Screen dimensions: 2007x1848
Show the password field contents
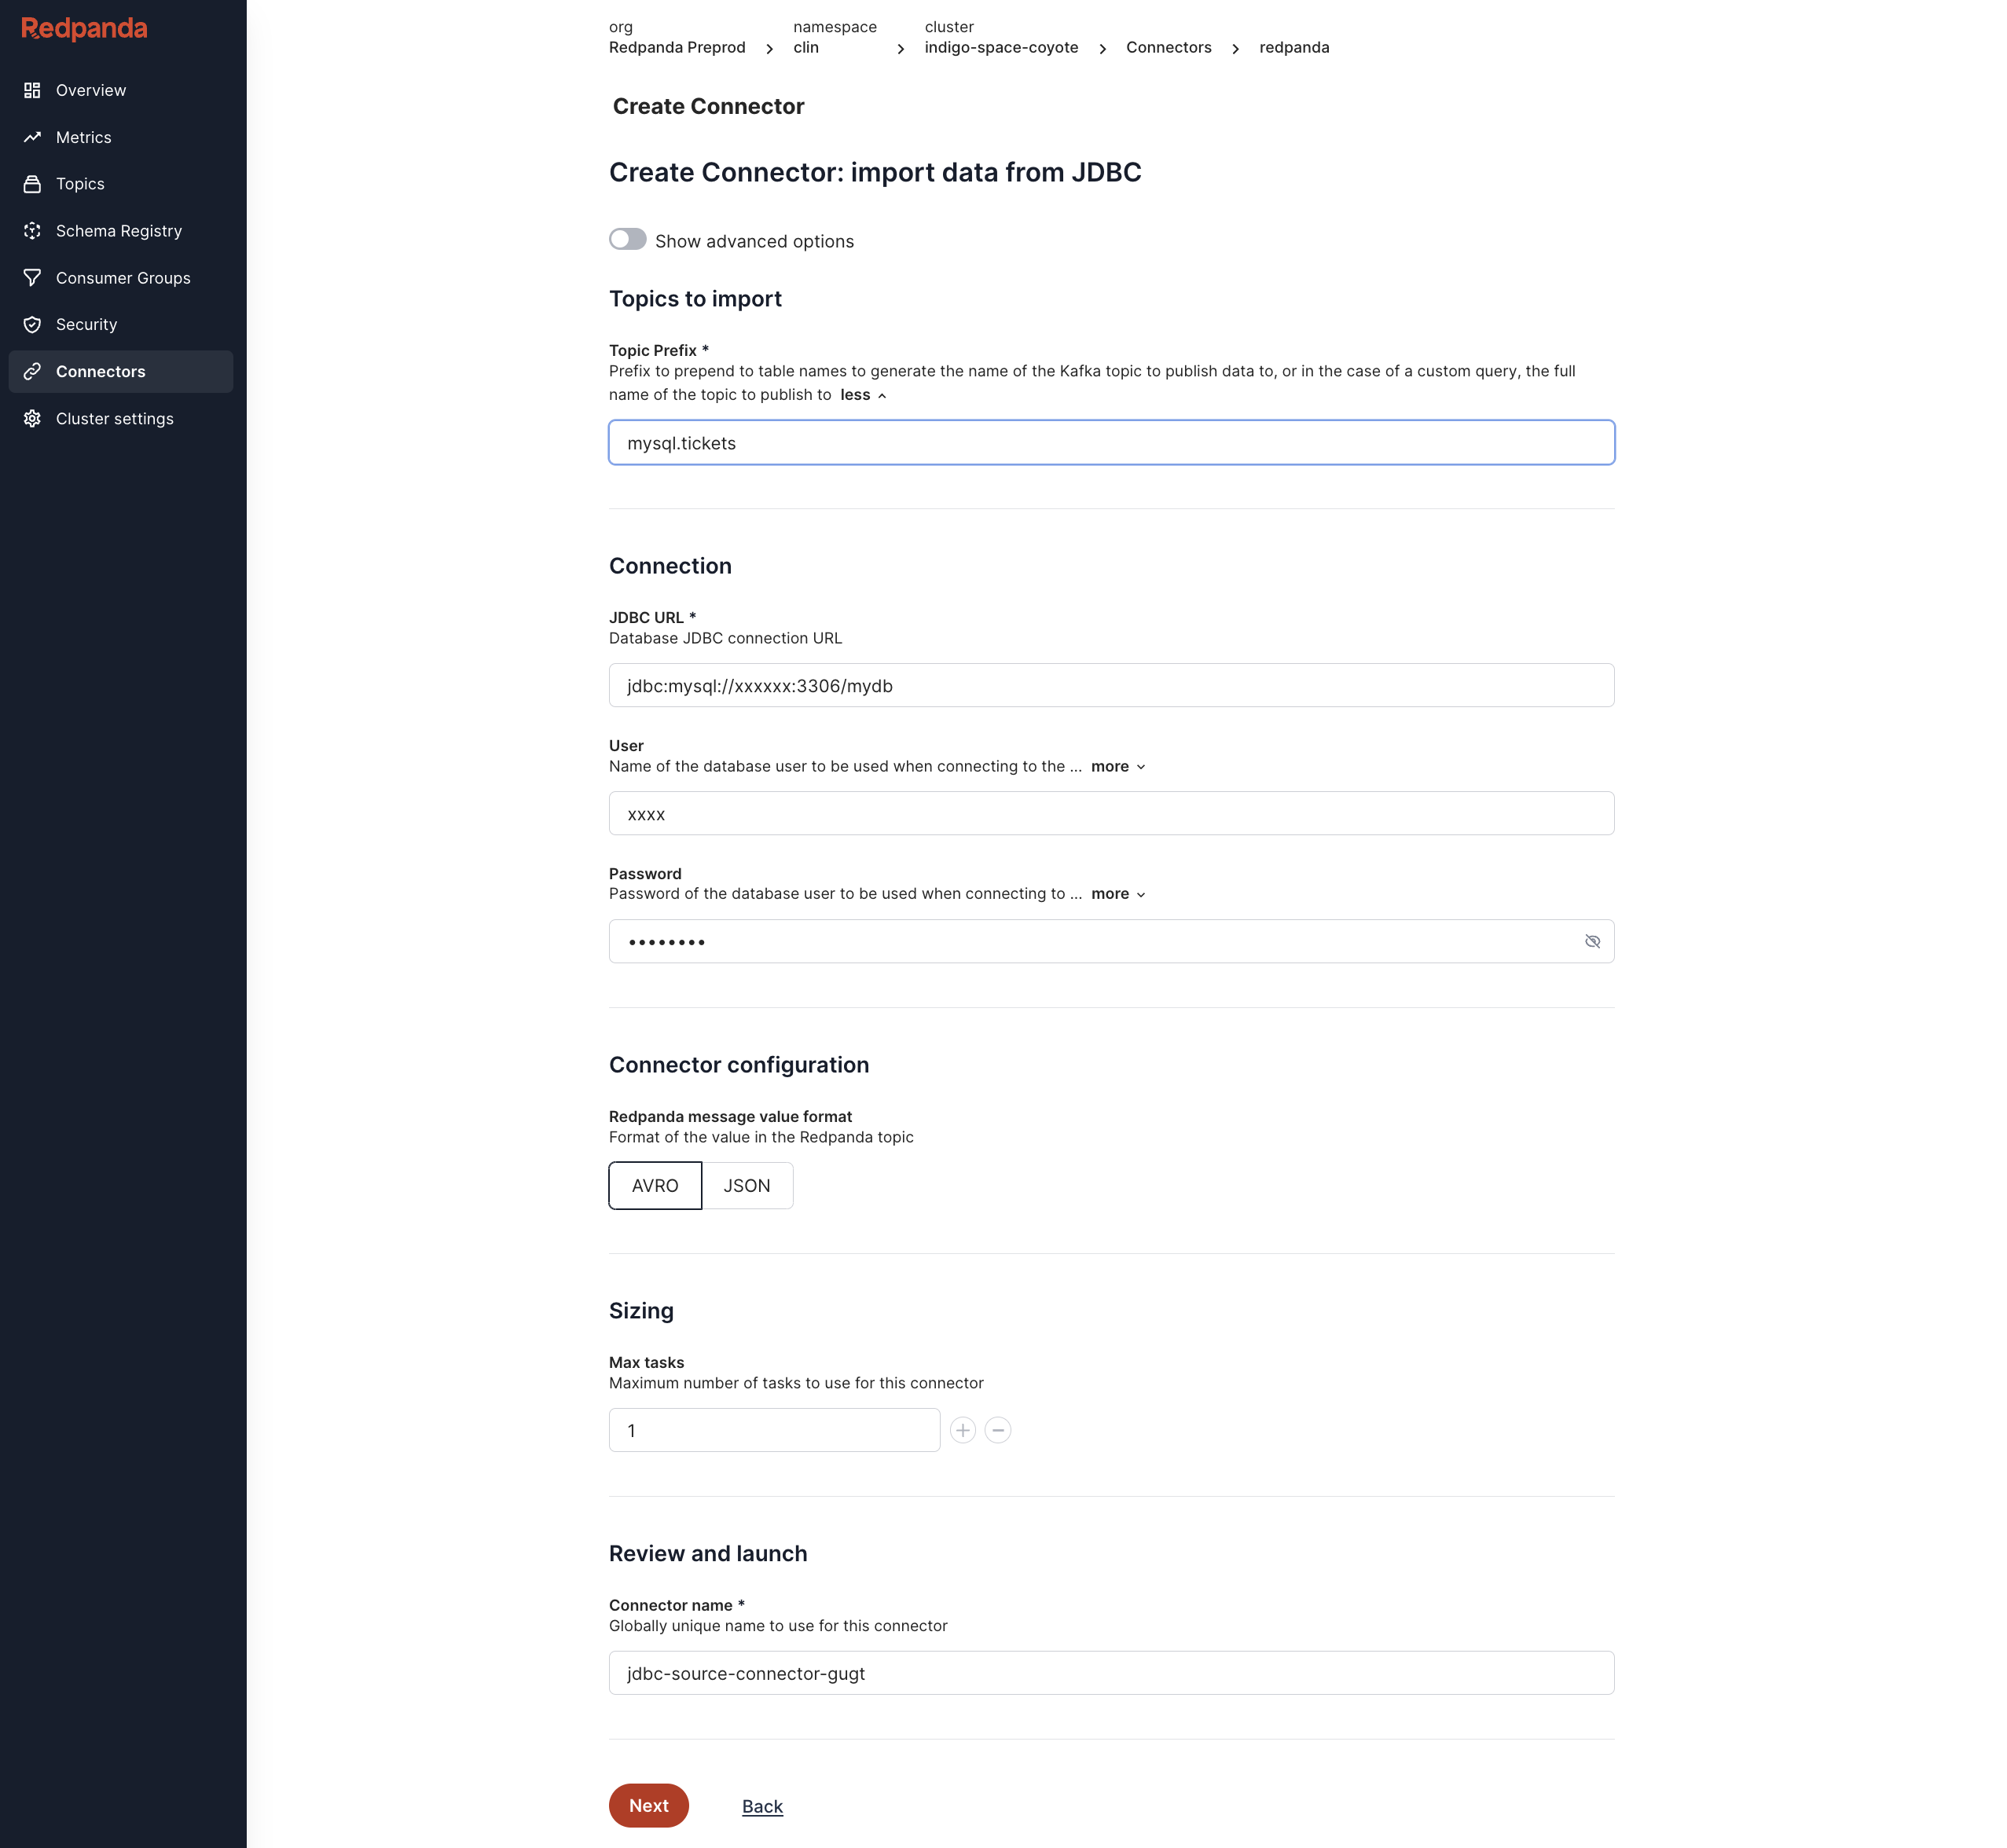click(x=1592, y=941)
